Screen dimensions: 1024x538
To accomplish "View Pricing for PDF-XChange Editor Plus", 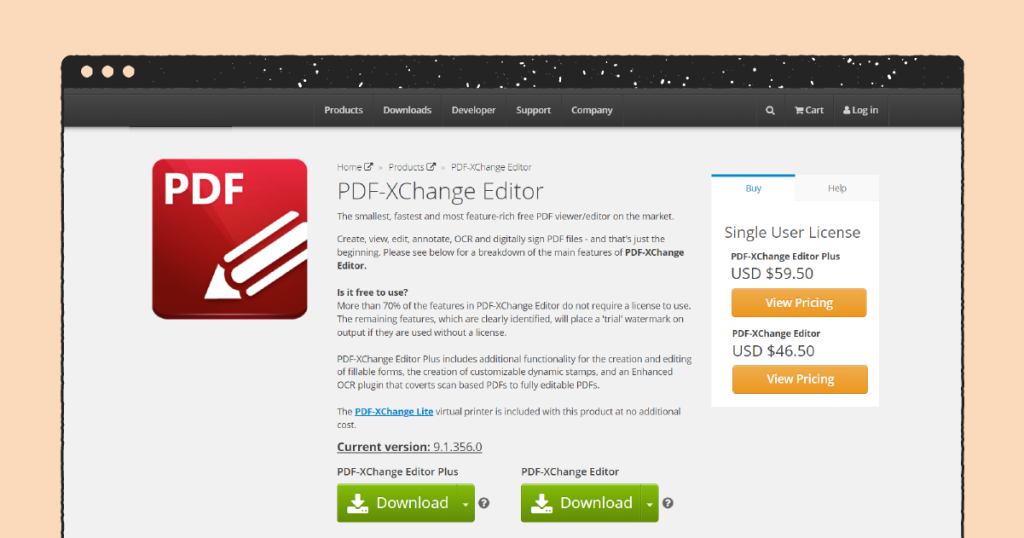I will tap(799, 303).
